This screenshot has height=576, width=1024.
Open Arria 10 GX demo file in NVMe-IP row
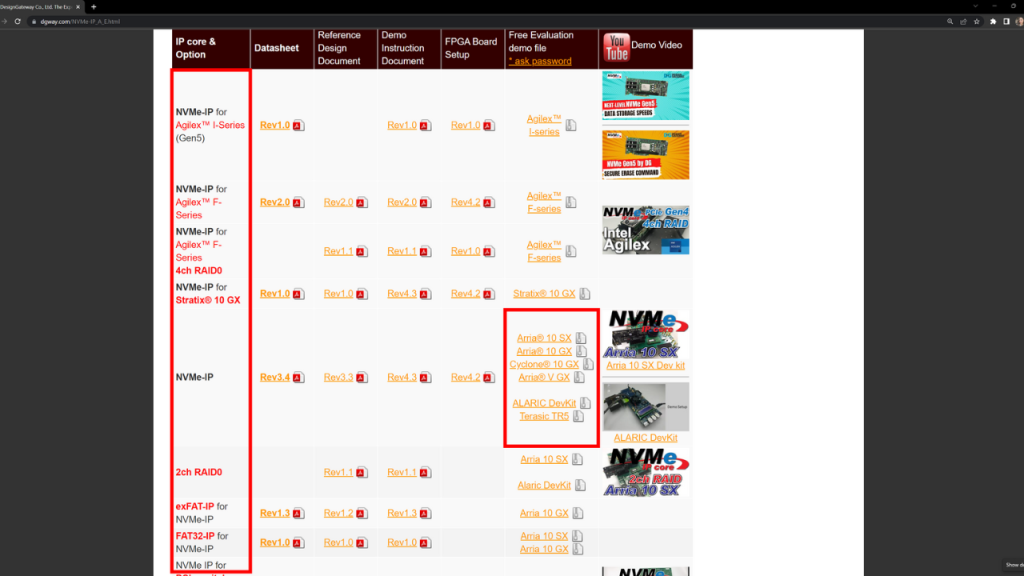coord(544,351)
